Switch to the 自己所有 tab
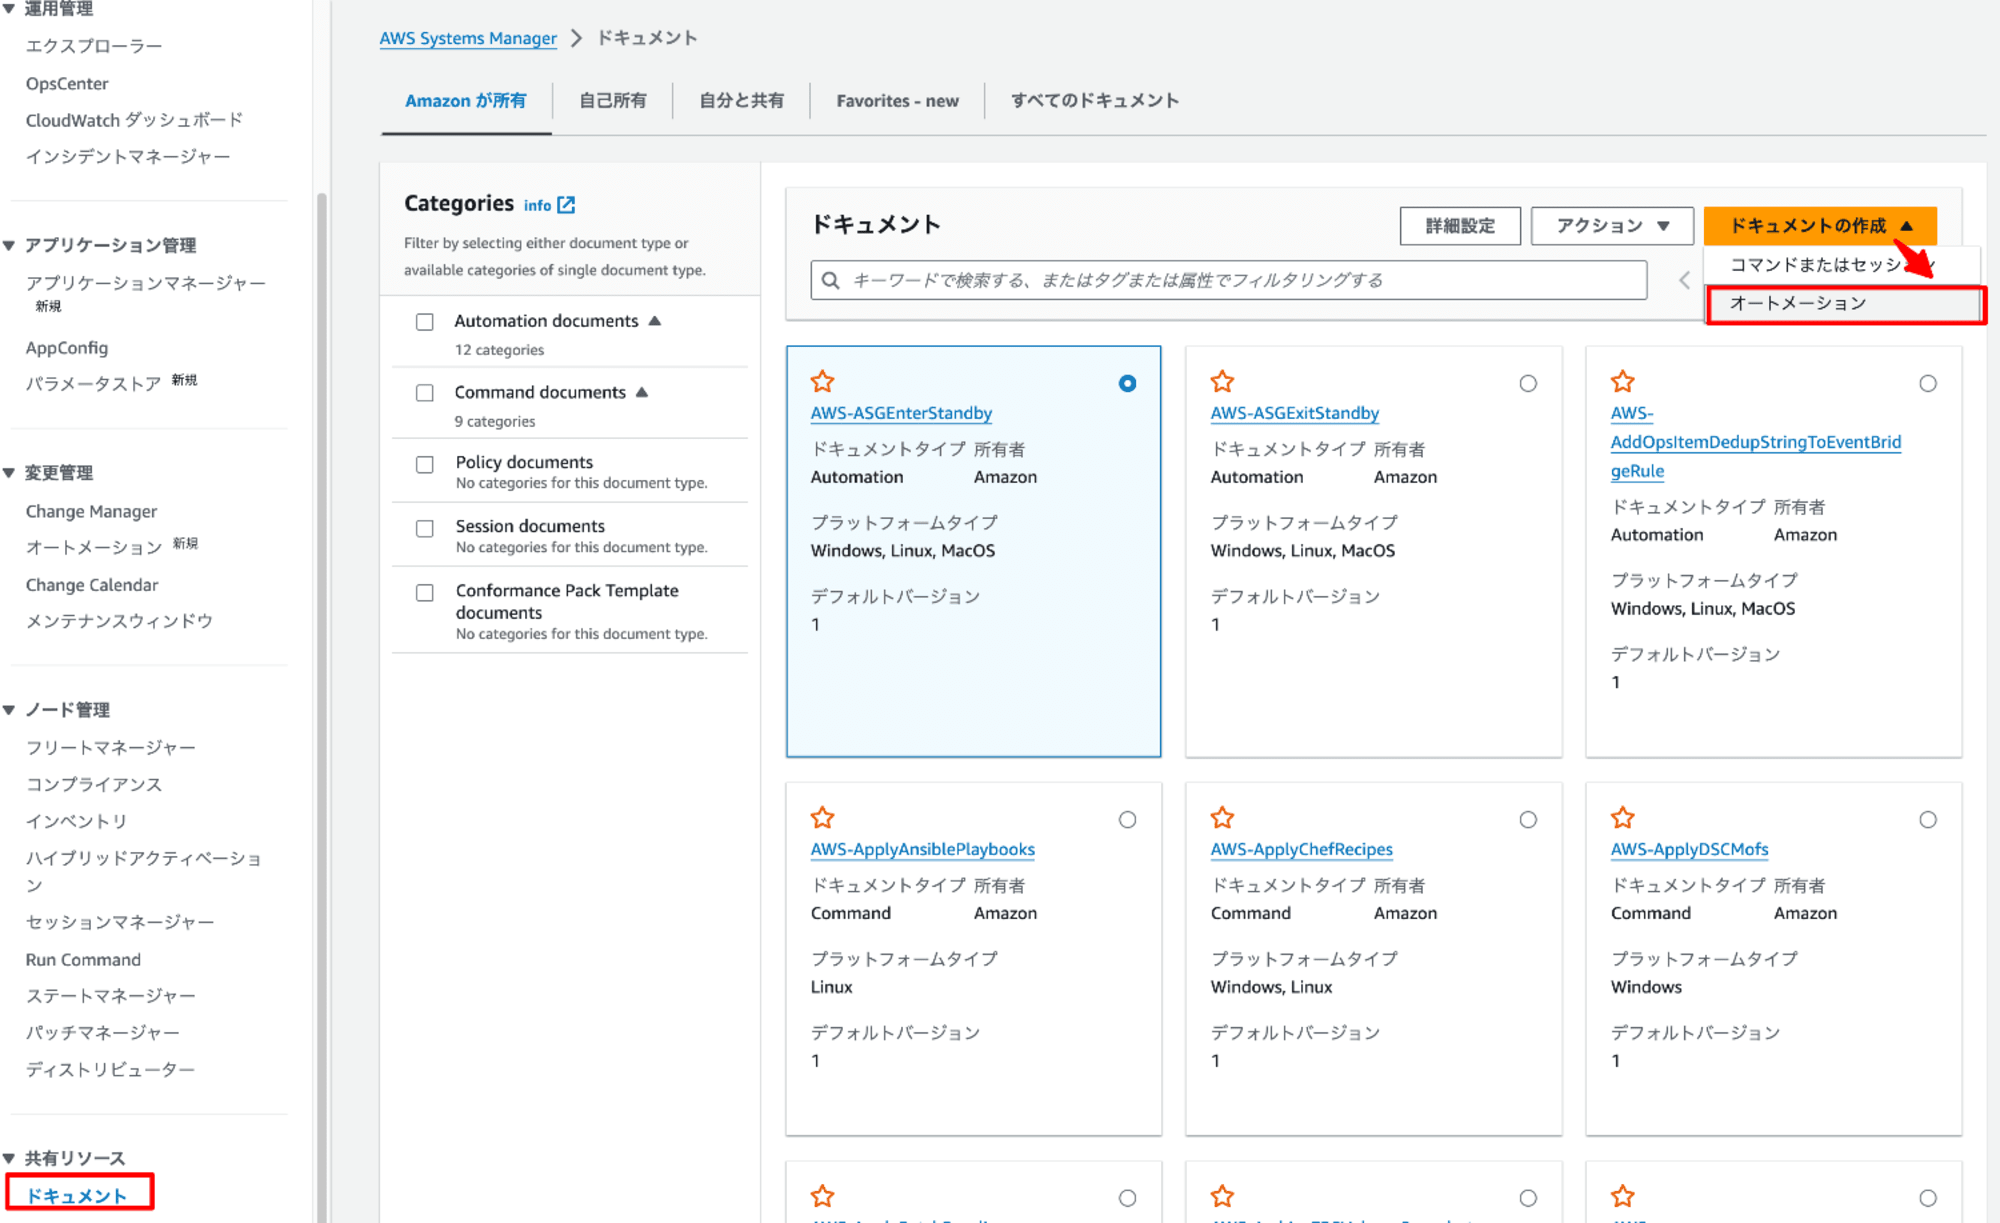 (613, 100)
